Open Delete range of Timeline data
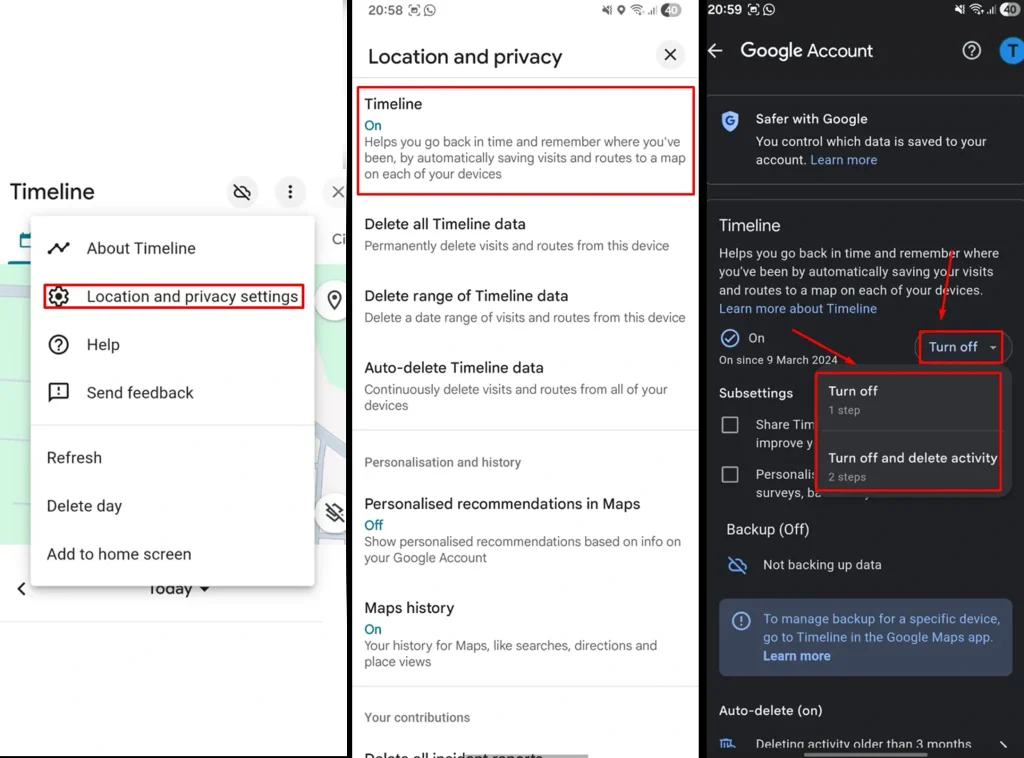Viewport: 1024px width, 758px height. pyautogui.click(x=526, y=306)
